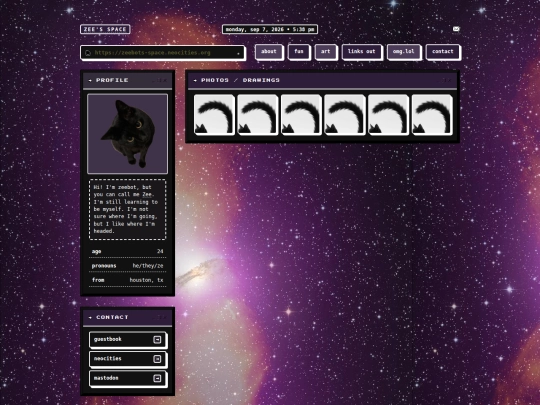This screenshot has height=405, width=540.
Task: Open the guestbook link
Action: click(x=128, y=340)
